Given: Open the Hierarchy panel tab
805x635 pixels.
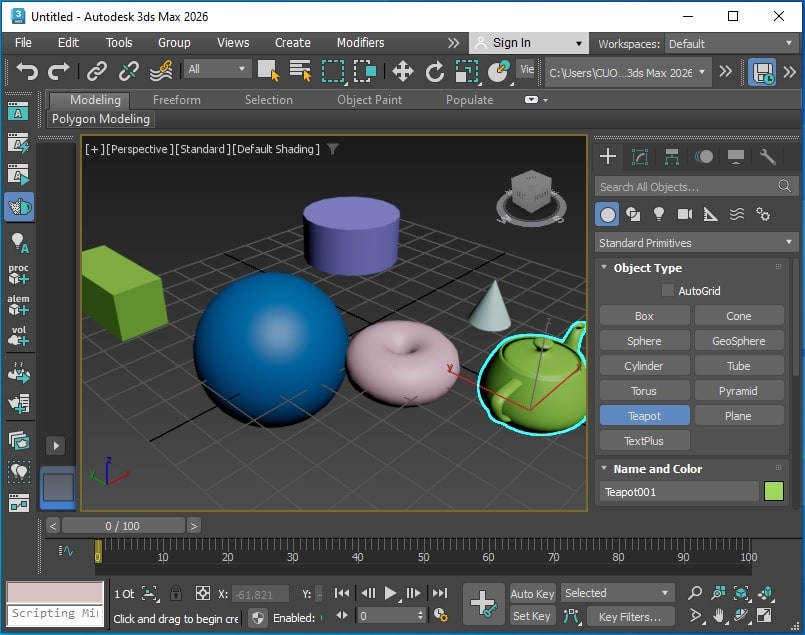Looking at the screenshot, I should (x=672, y=157).
